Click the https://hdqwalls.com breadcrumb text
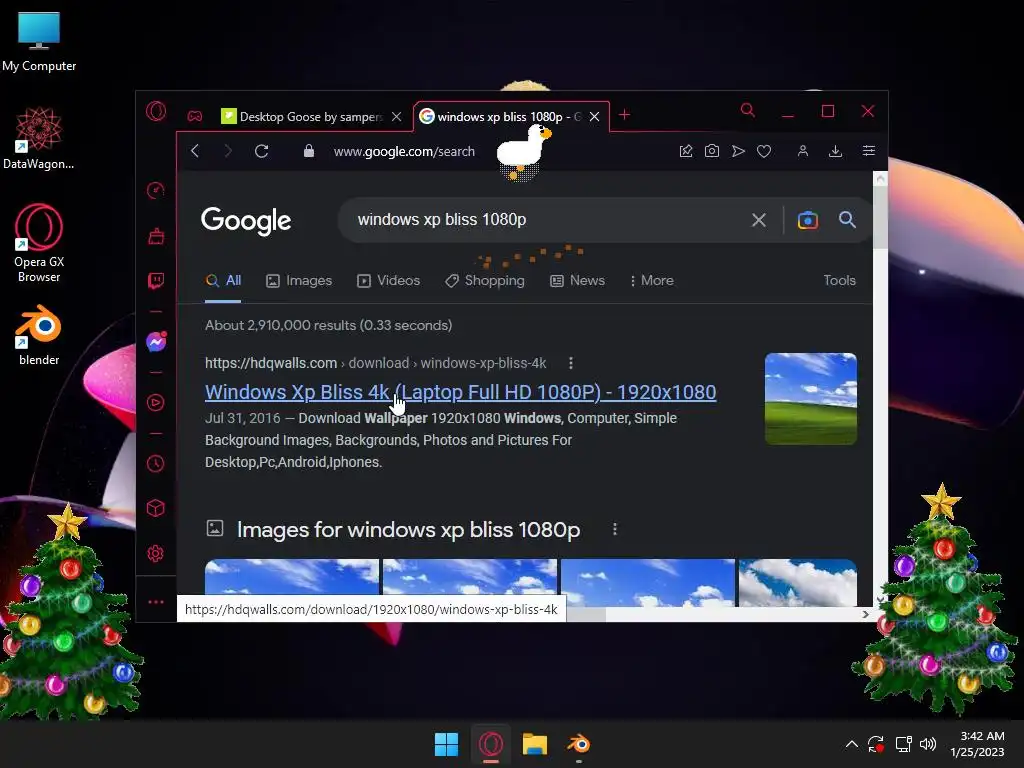 [x=271, y=363]
